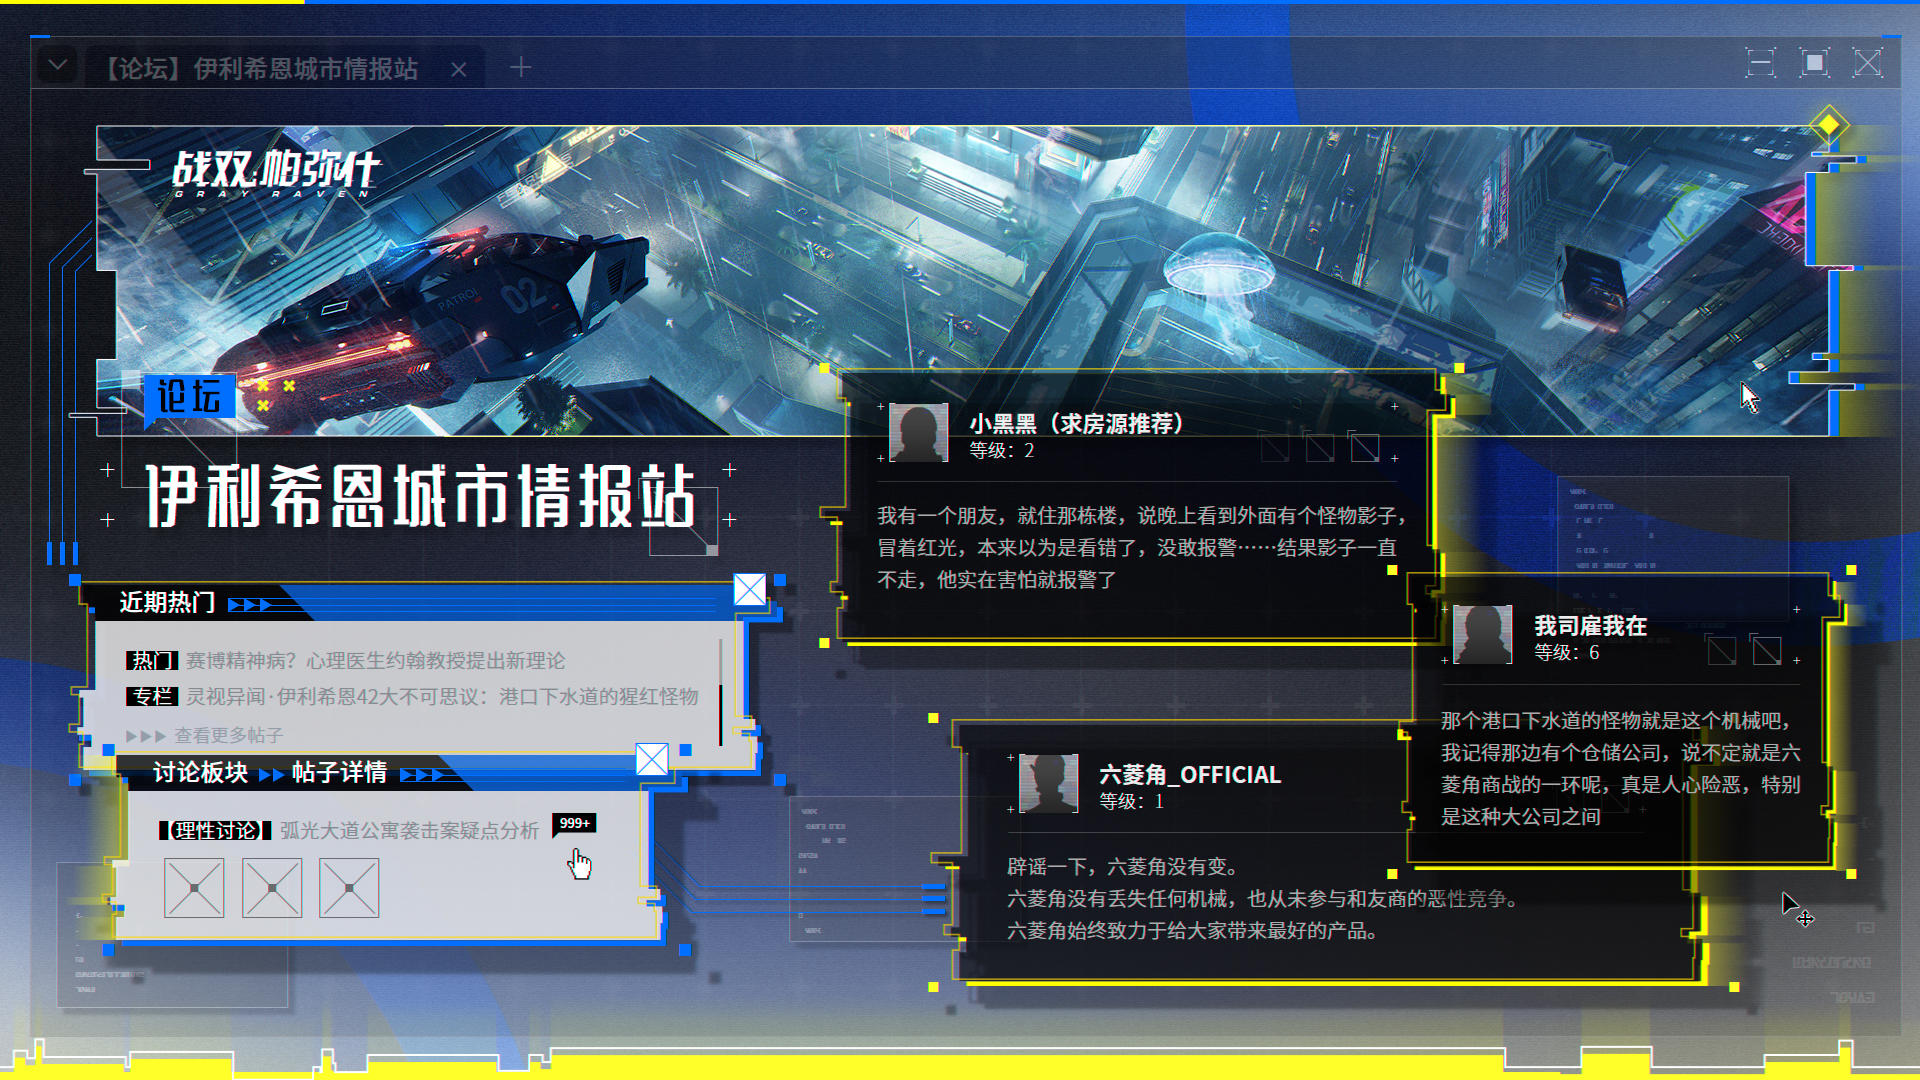Open the 赛博精神病 hot post link
This screenshot has width=1920, height=1080.
(374, 661)
